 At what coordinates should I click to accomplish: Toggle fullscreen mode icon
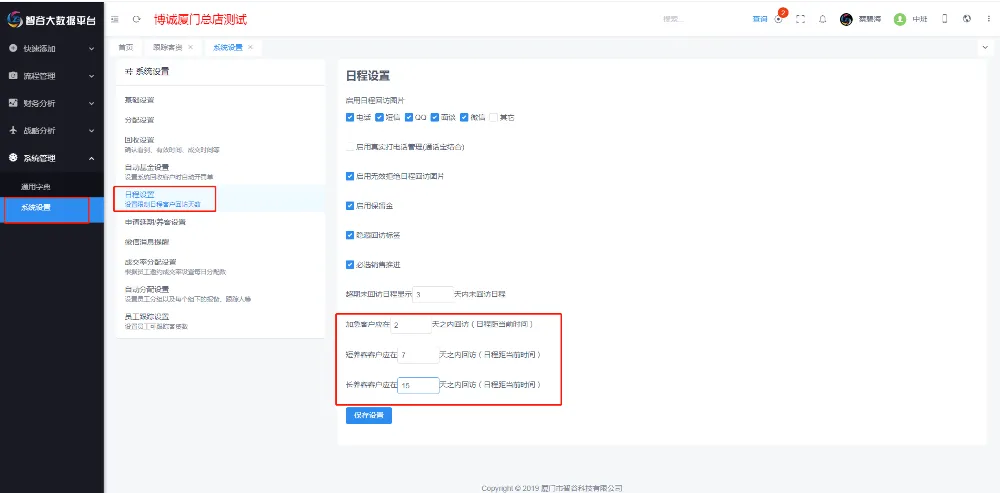tap(800, 19)
